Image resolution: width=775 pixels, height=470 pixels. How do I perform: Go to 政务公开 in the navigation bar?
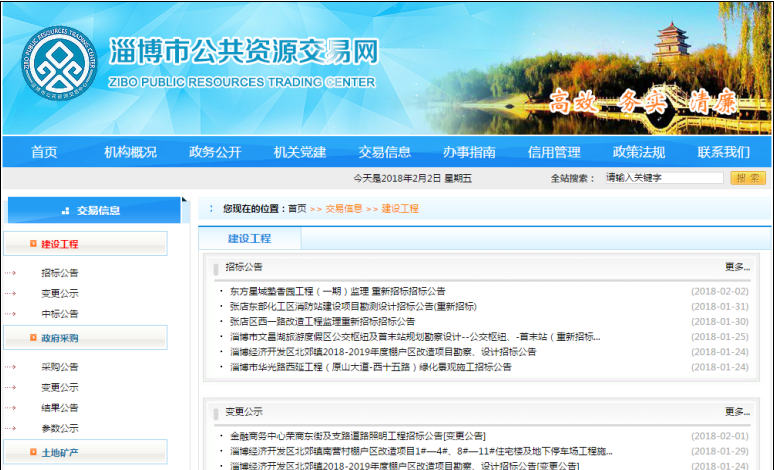[215, 152]
